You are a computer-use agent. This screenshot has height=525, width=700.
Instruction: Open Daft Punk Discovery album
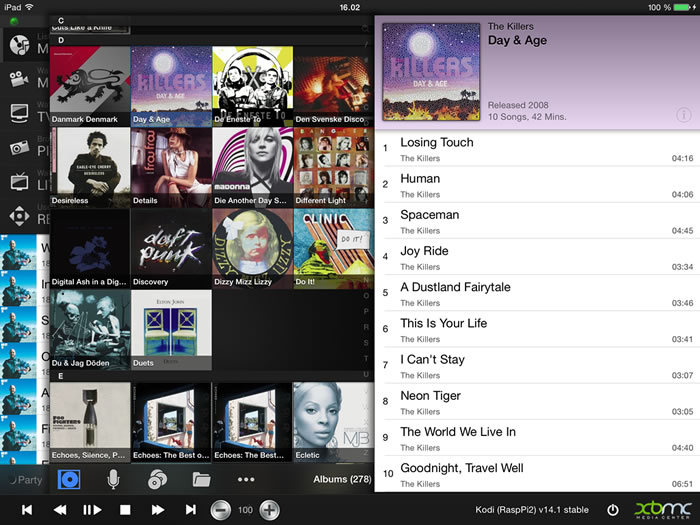171,249
